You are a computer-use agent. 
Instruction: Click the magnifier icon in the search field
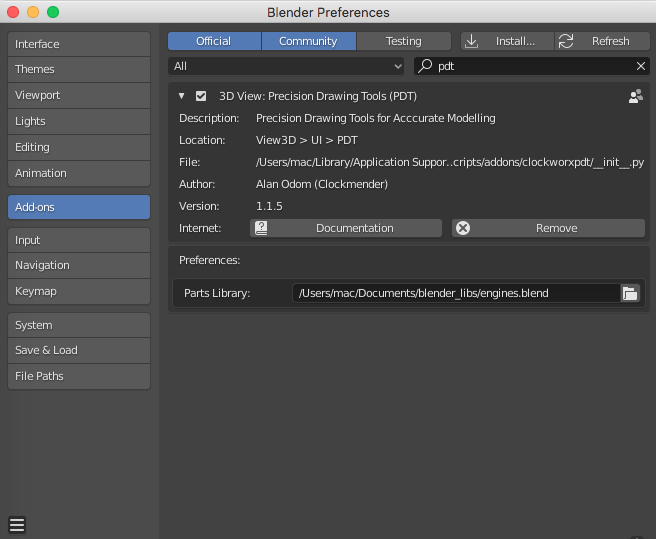point(425,66)
